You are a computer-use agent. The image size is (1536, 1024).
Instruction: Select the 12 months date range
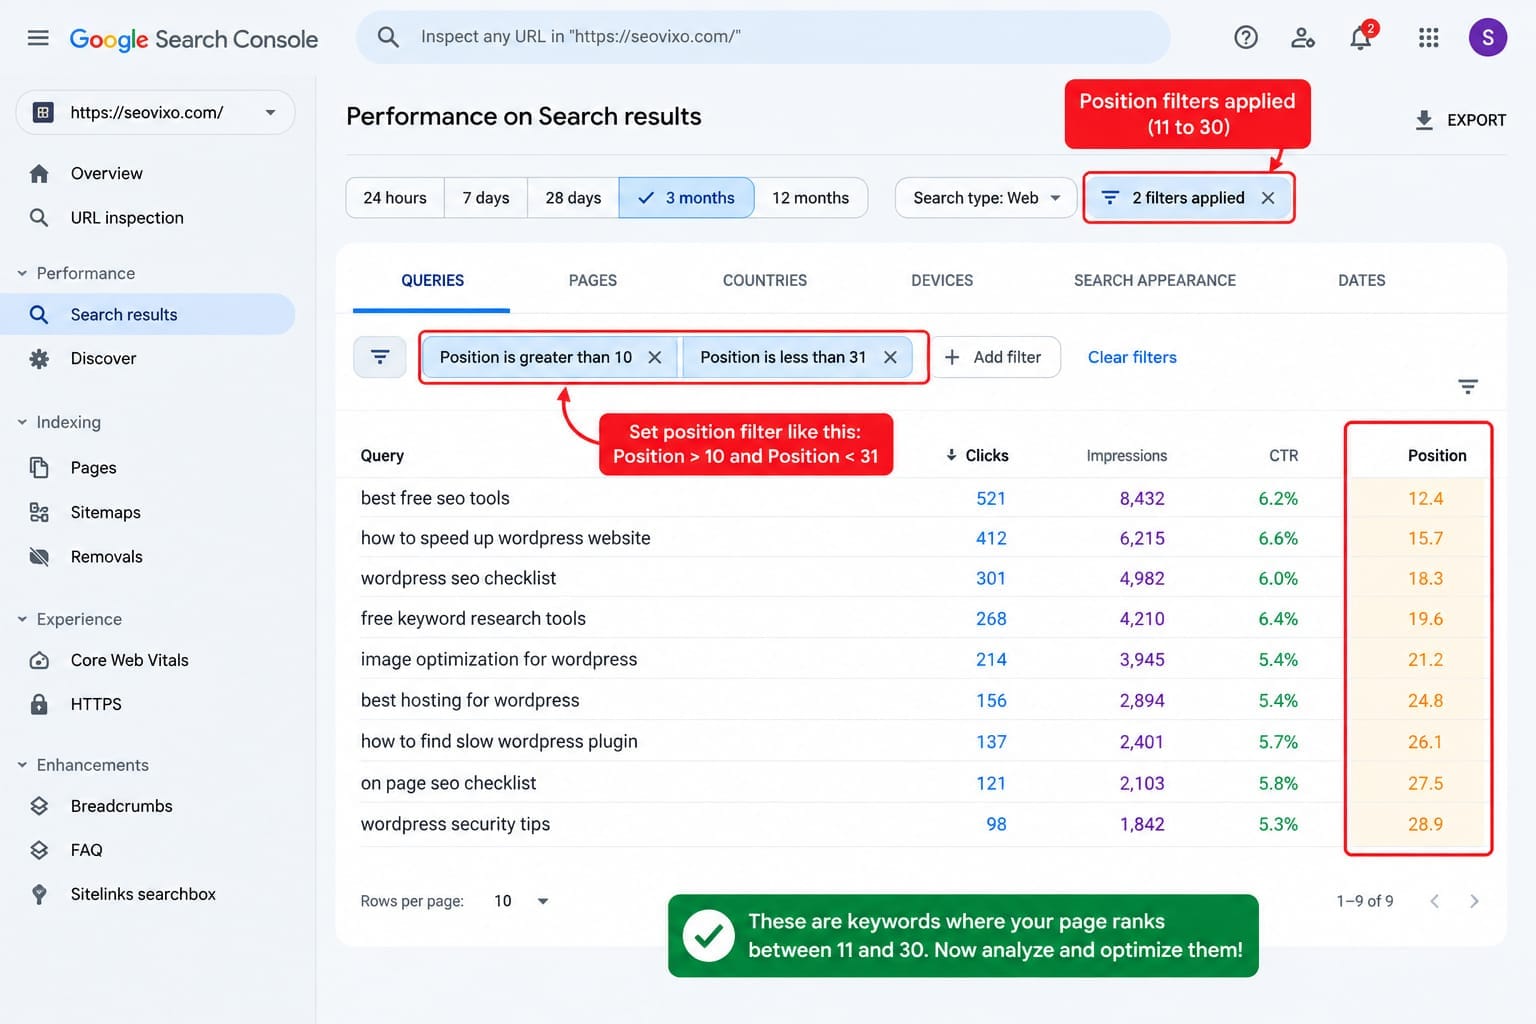(810, 198)
